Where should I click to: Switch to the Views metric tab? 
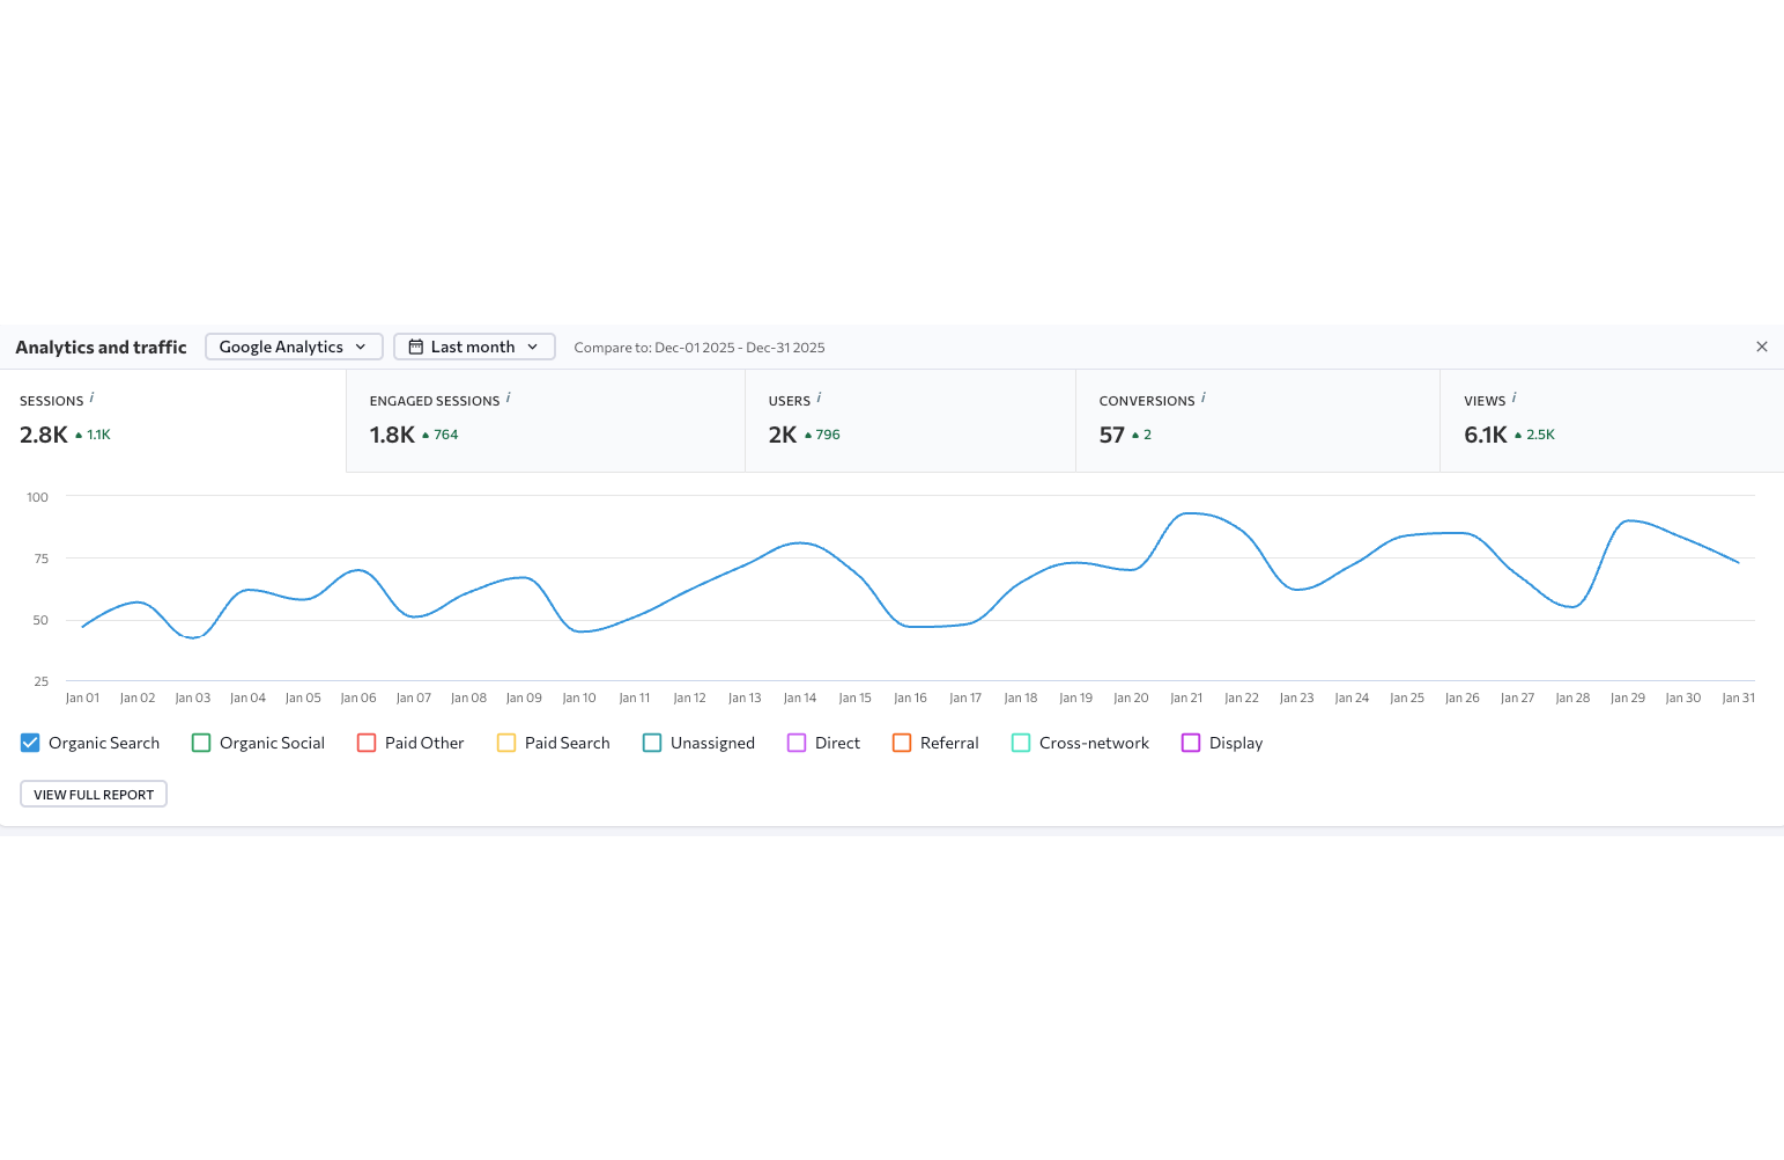1610,421
